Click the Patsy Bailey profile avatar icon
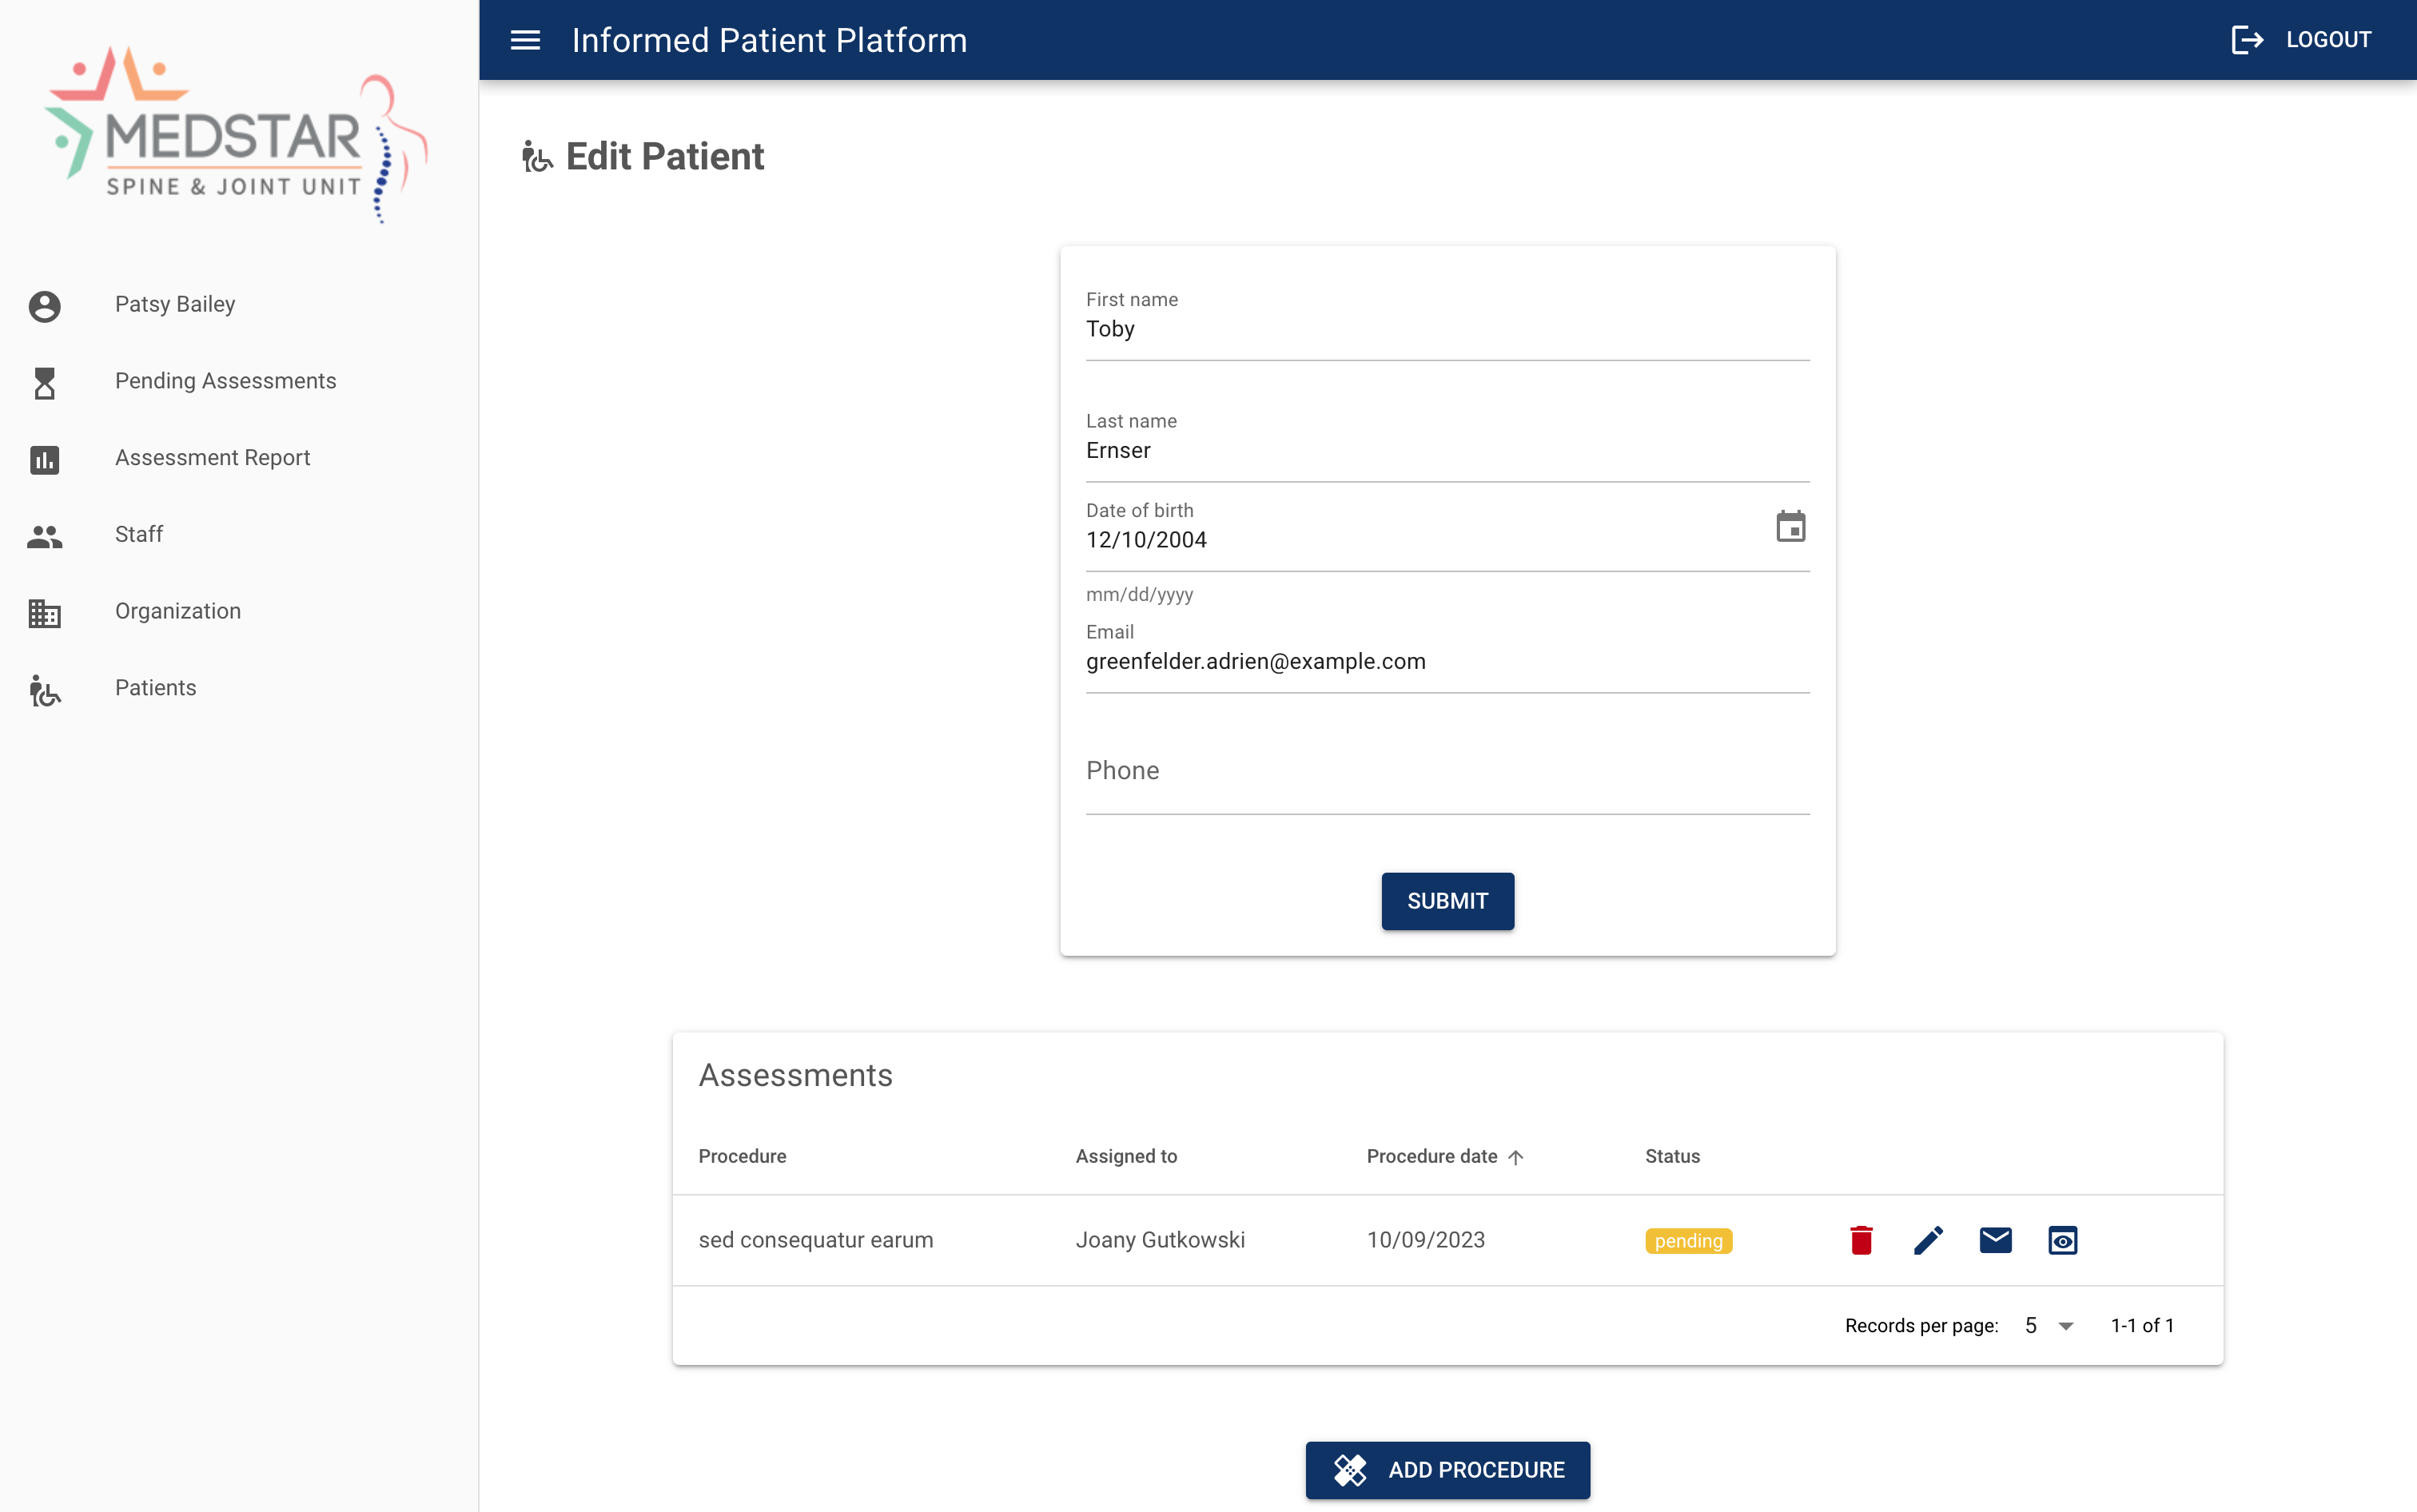The height and width of the screenshot is (1512, 2417). click(44, 306)
